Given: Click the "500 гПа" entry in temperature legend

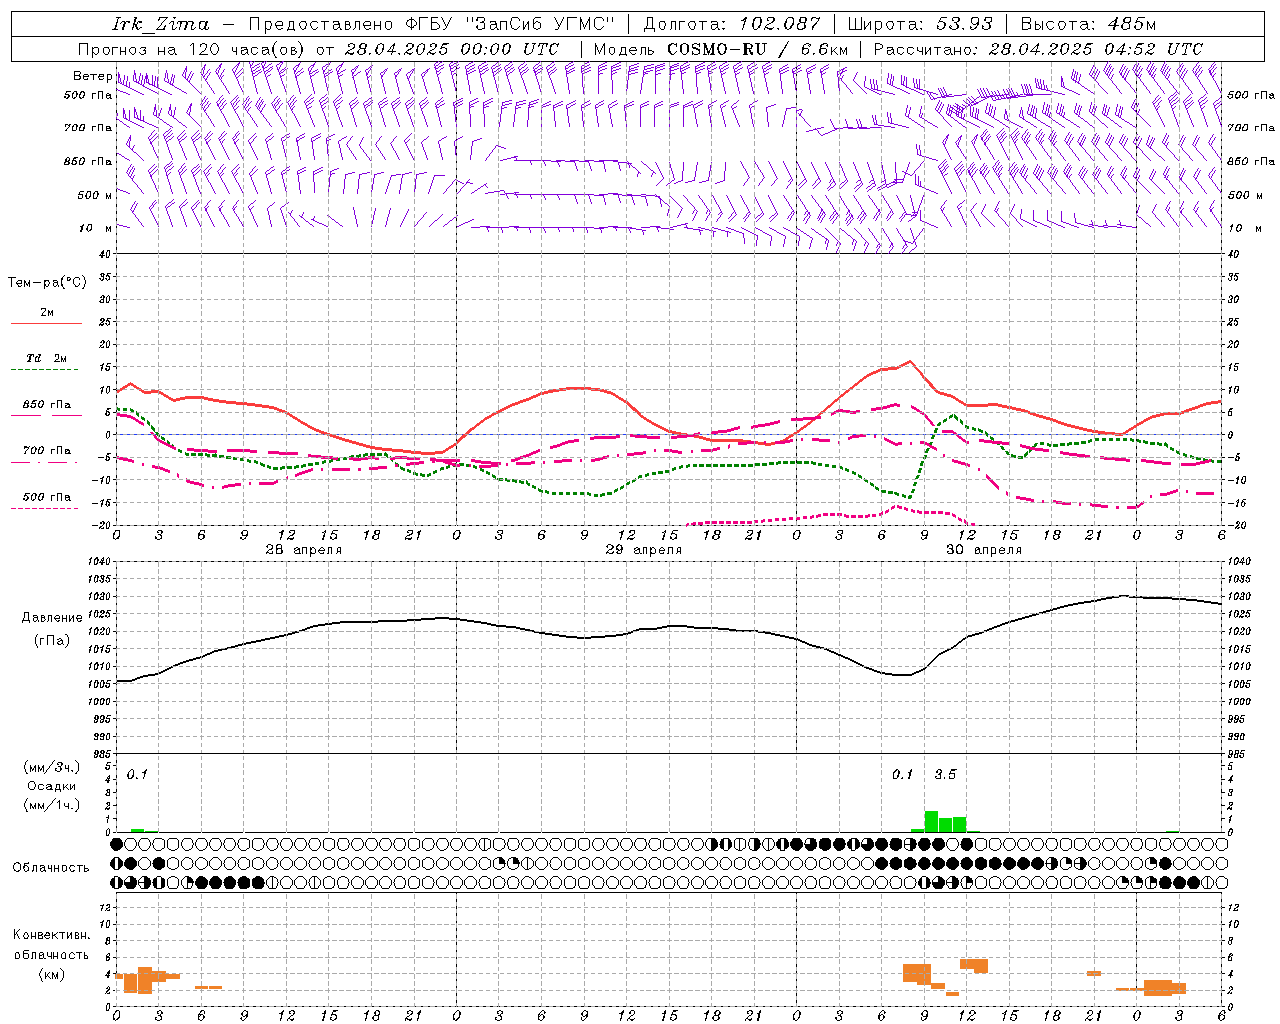Looking at the screenshot, I should coord(47,497).
